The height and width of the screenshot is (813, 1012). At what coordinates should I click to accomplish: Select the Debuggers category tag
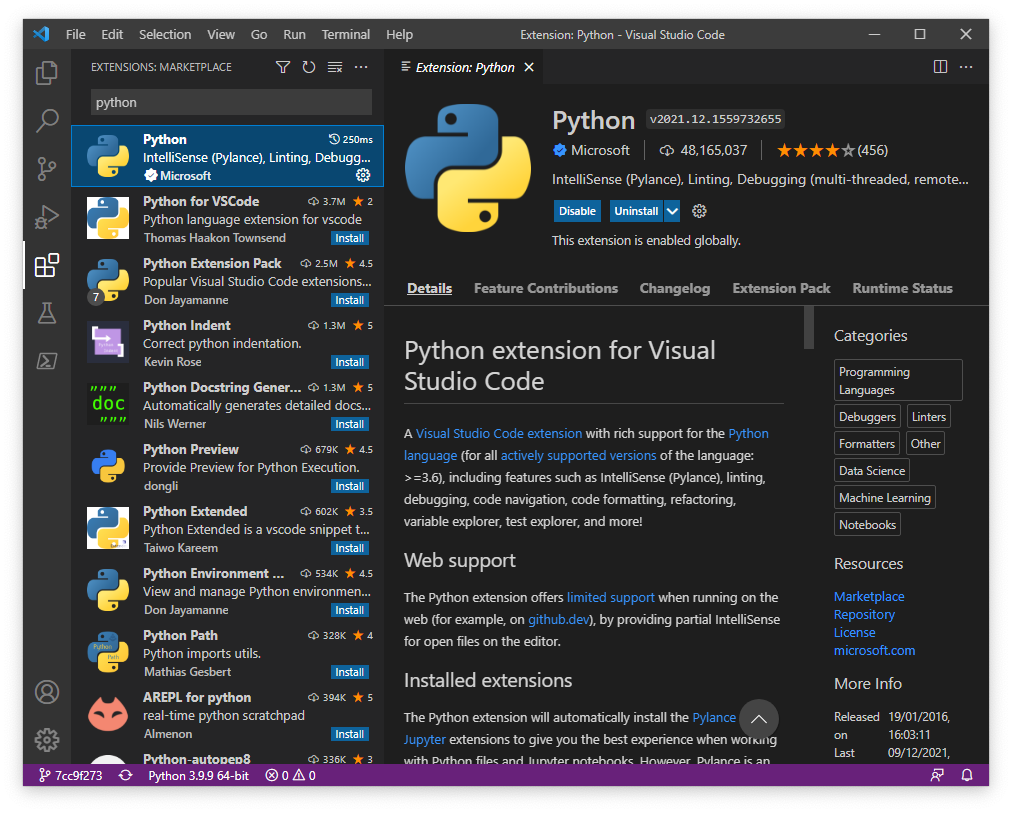(x=867, y=417)
